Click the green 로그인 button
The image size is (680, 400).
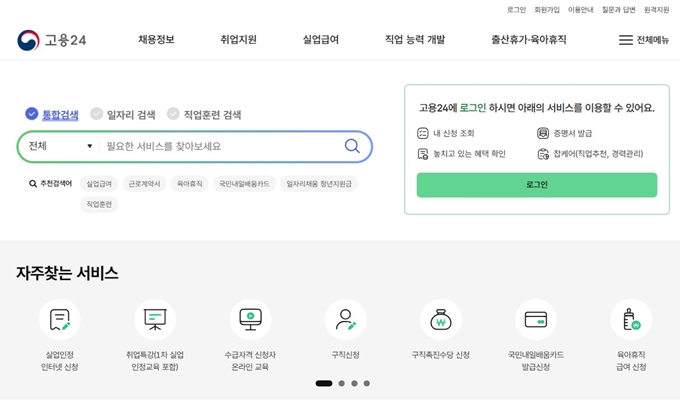coord(537,185)
